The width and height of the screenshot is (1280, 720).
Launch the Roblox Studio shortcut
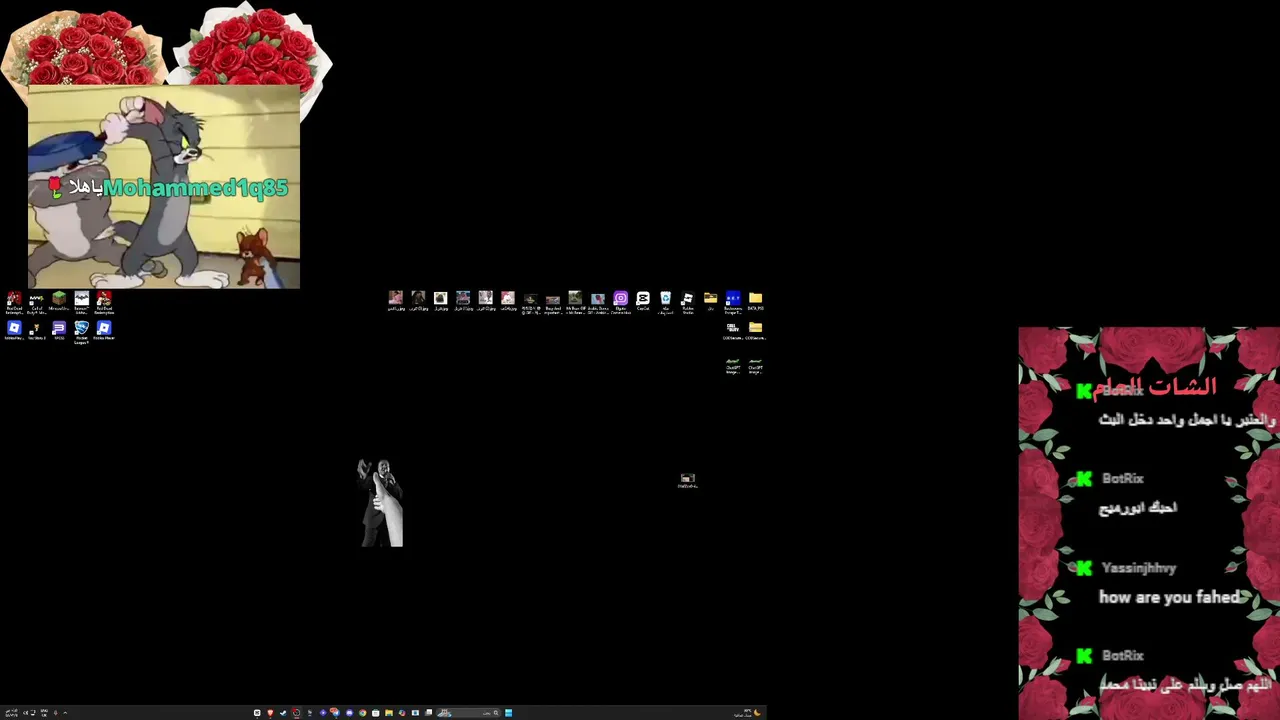click(688, 302)
